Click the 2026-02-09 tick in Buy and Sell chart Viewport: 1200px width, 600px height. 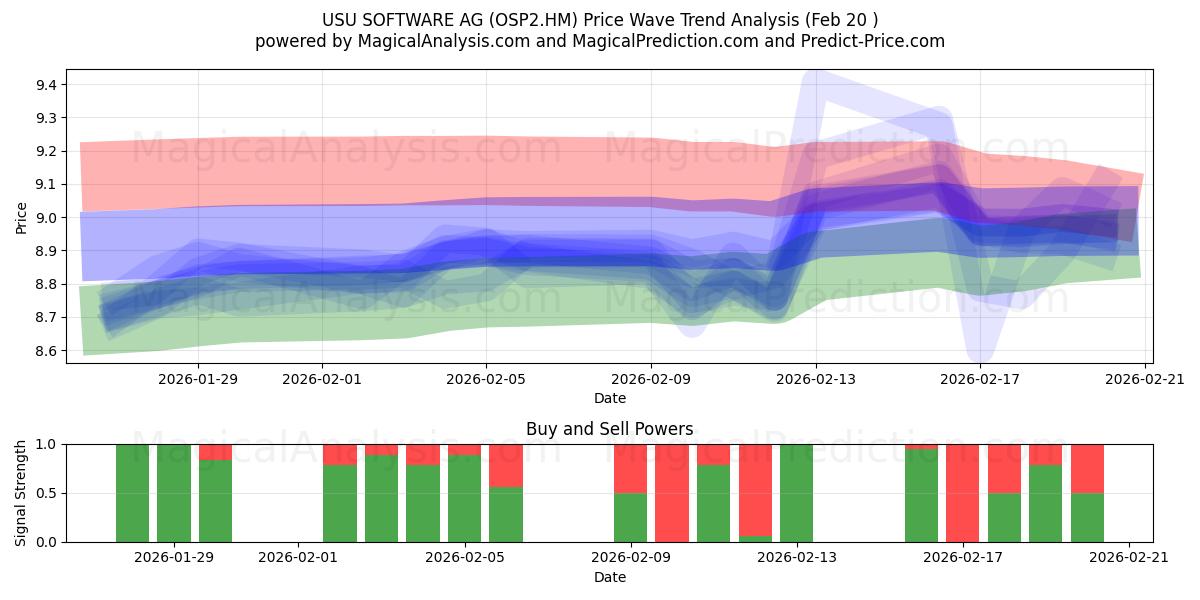click(x=631, y=558)
